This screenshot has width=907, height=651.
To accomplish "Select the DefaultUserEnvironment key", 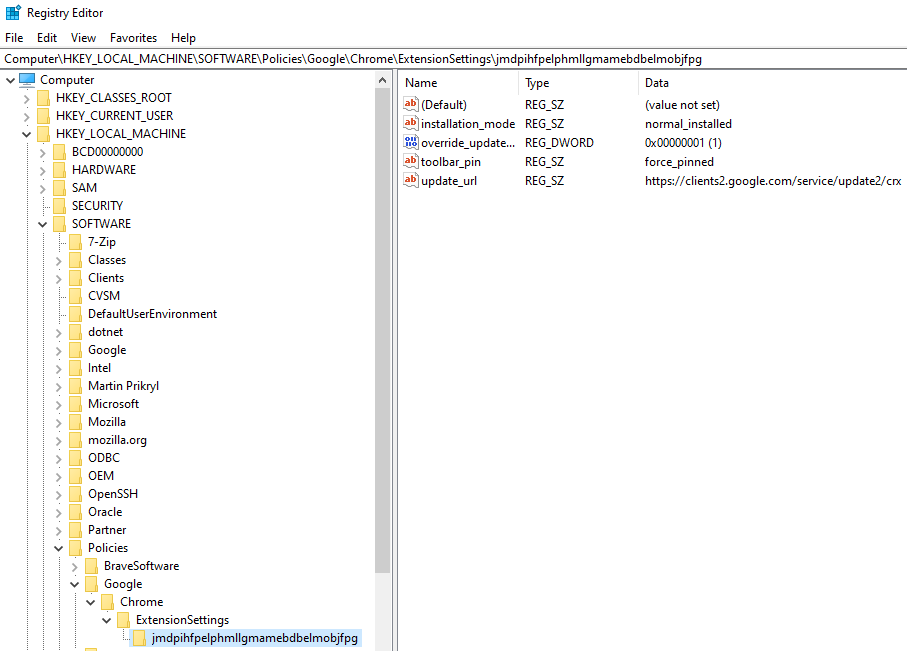I will pos(153,314).
